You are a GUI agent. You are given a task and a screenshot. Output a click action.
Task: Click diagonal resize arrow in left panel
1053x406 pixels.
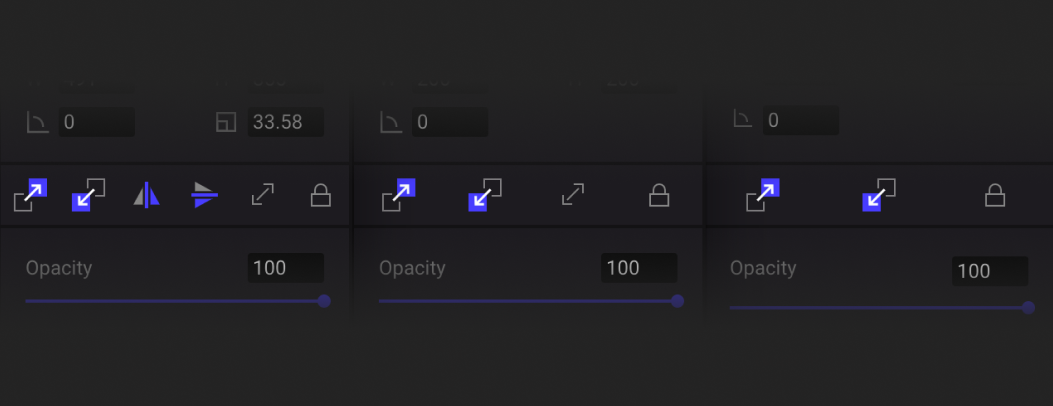(x=262, y=195)
